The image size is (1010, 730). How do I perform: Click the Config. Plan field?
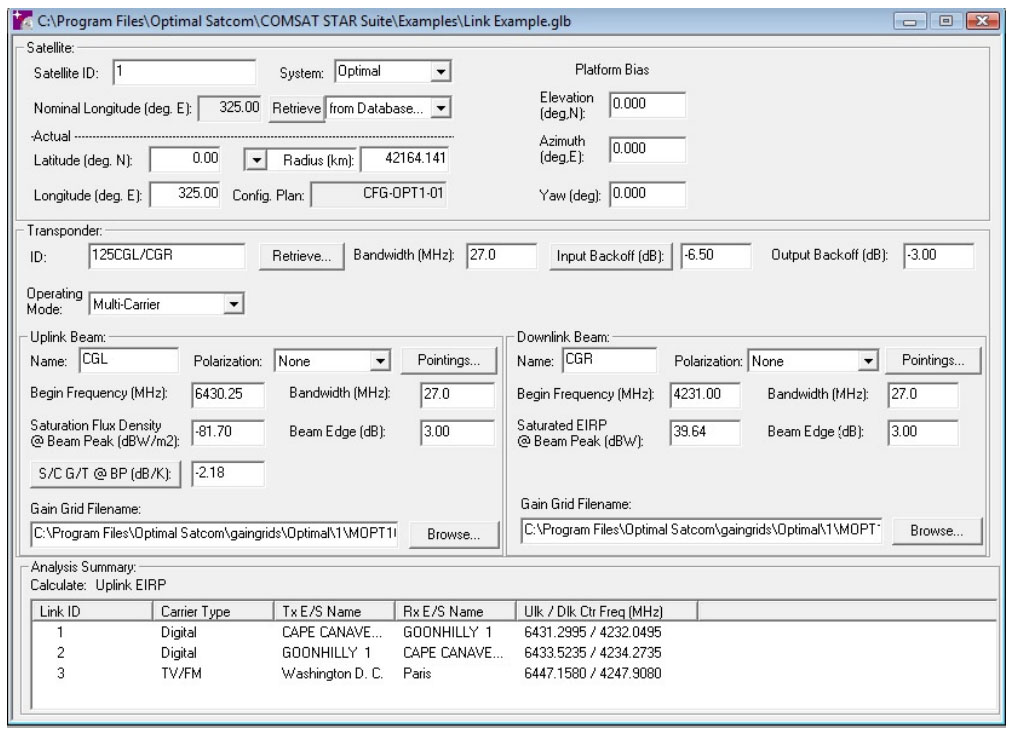[379, 194]
